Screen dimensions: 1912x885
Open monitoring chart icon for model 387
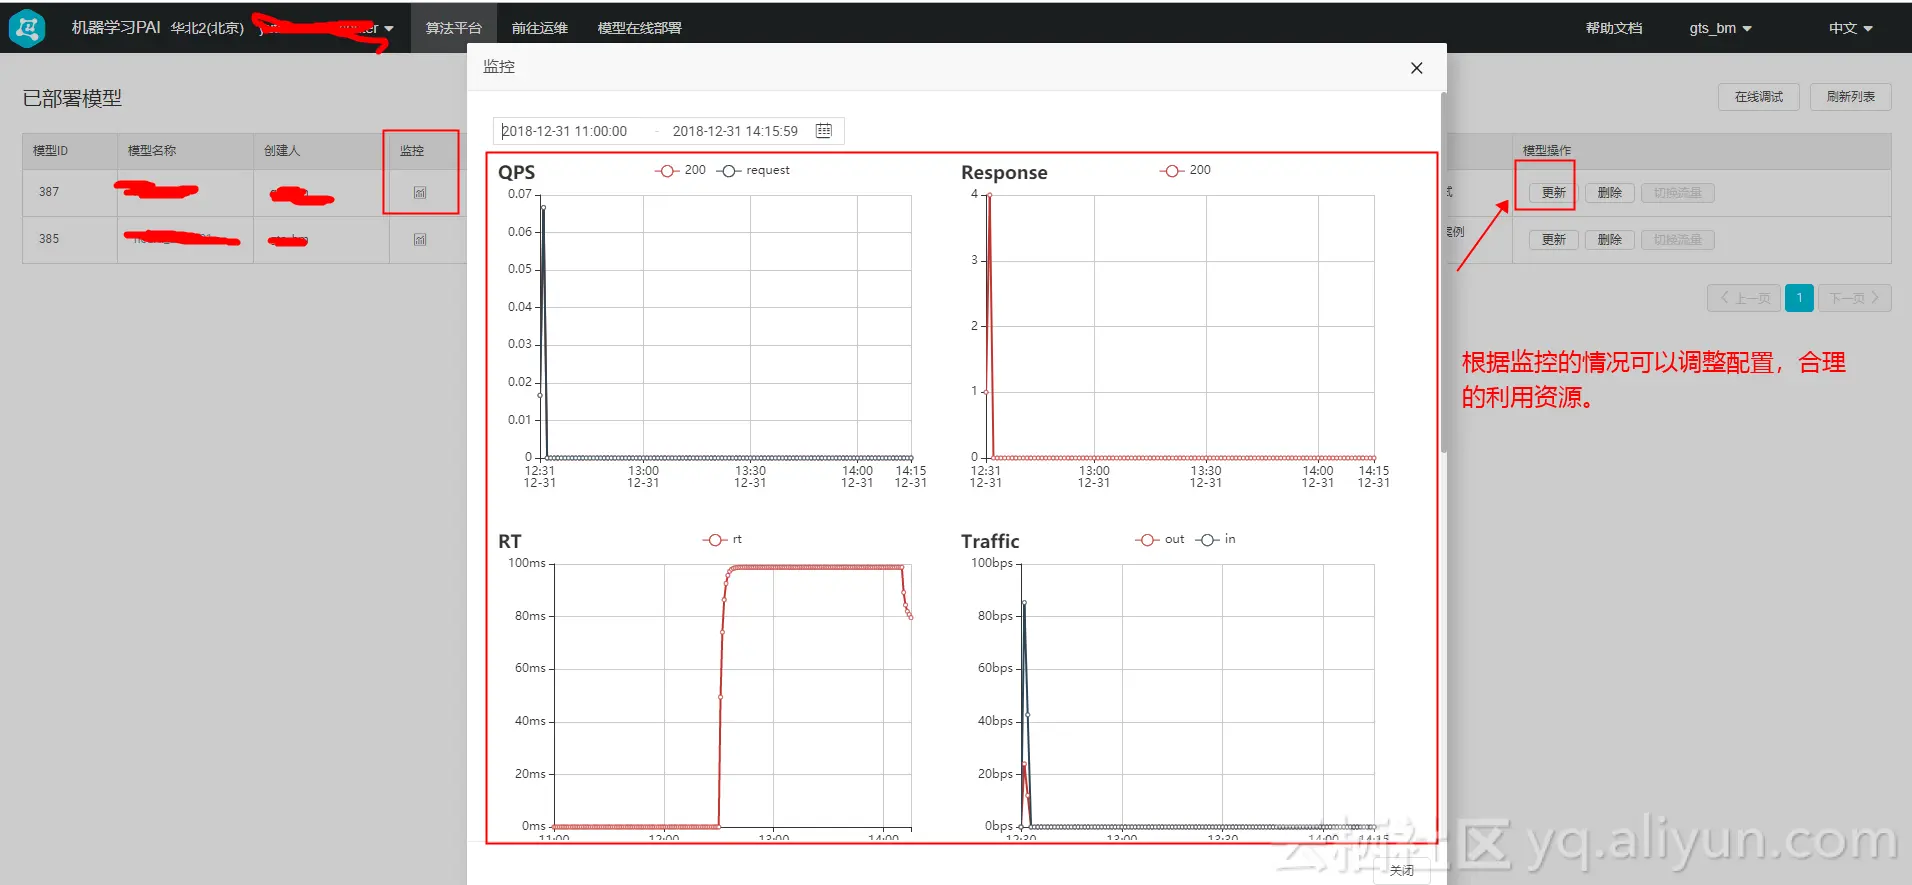coord(420,192)
